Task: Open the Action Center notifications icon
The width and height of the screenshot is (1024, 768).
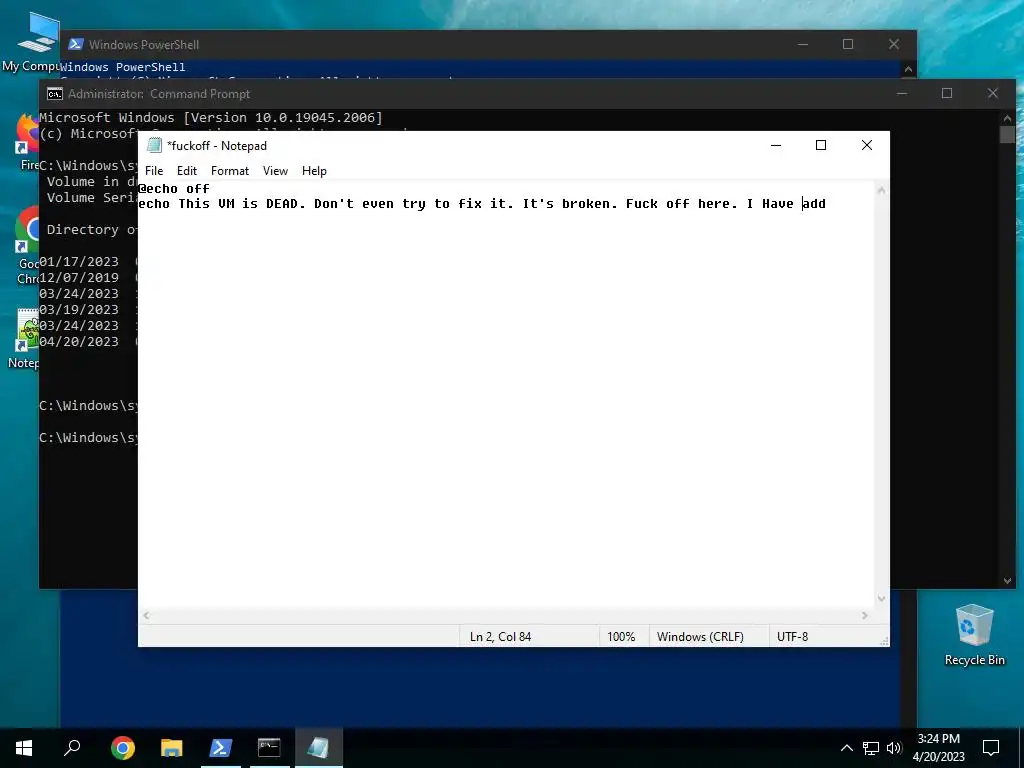Action: (991, 748)
